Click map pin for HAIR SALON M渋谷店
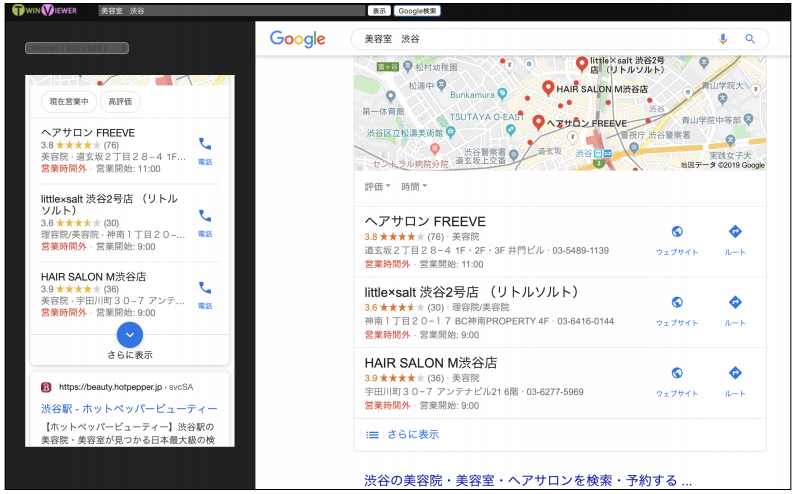 click(548, 88)
